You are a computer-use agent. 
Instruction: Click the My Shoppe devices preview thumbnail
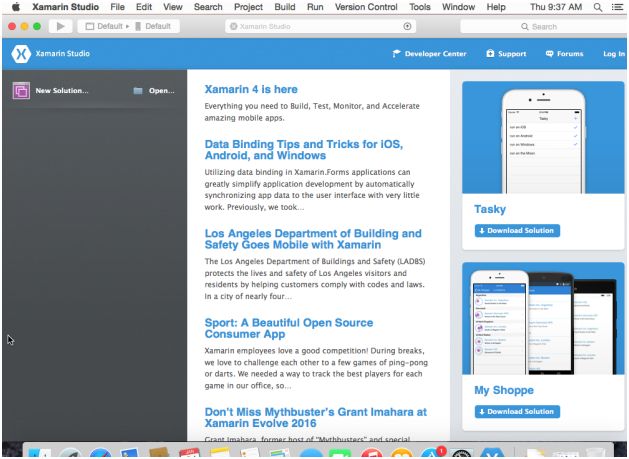tap(543, 319)
